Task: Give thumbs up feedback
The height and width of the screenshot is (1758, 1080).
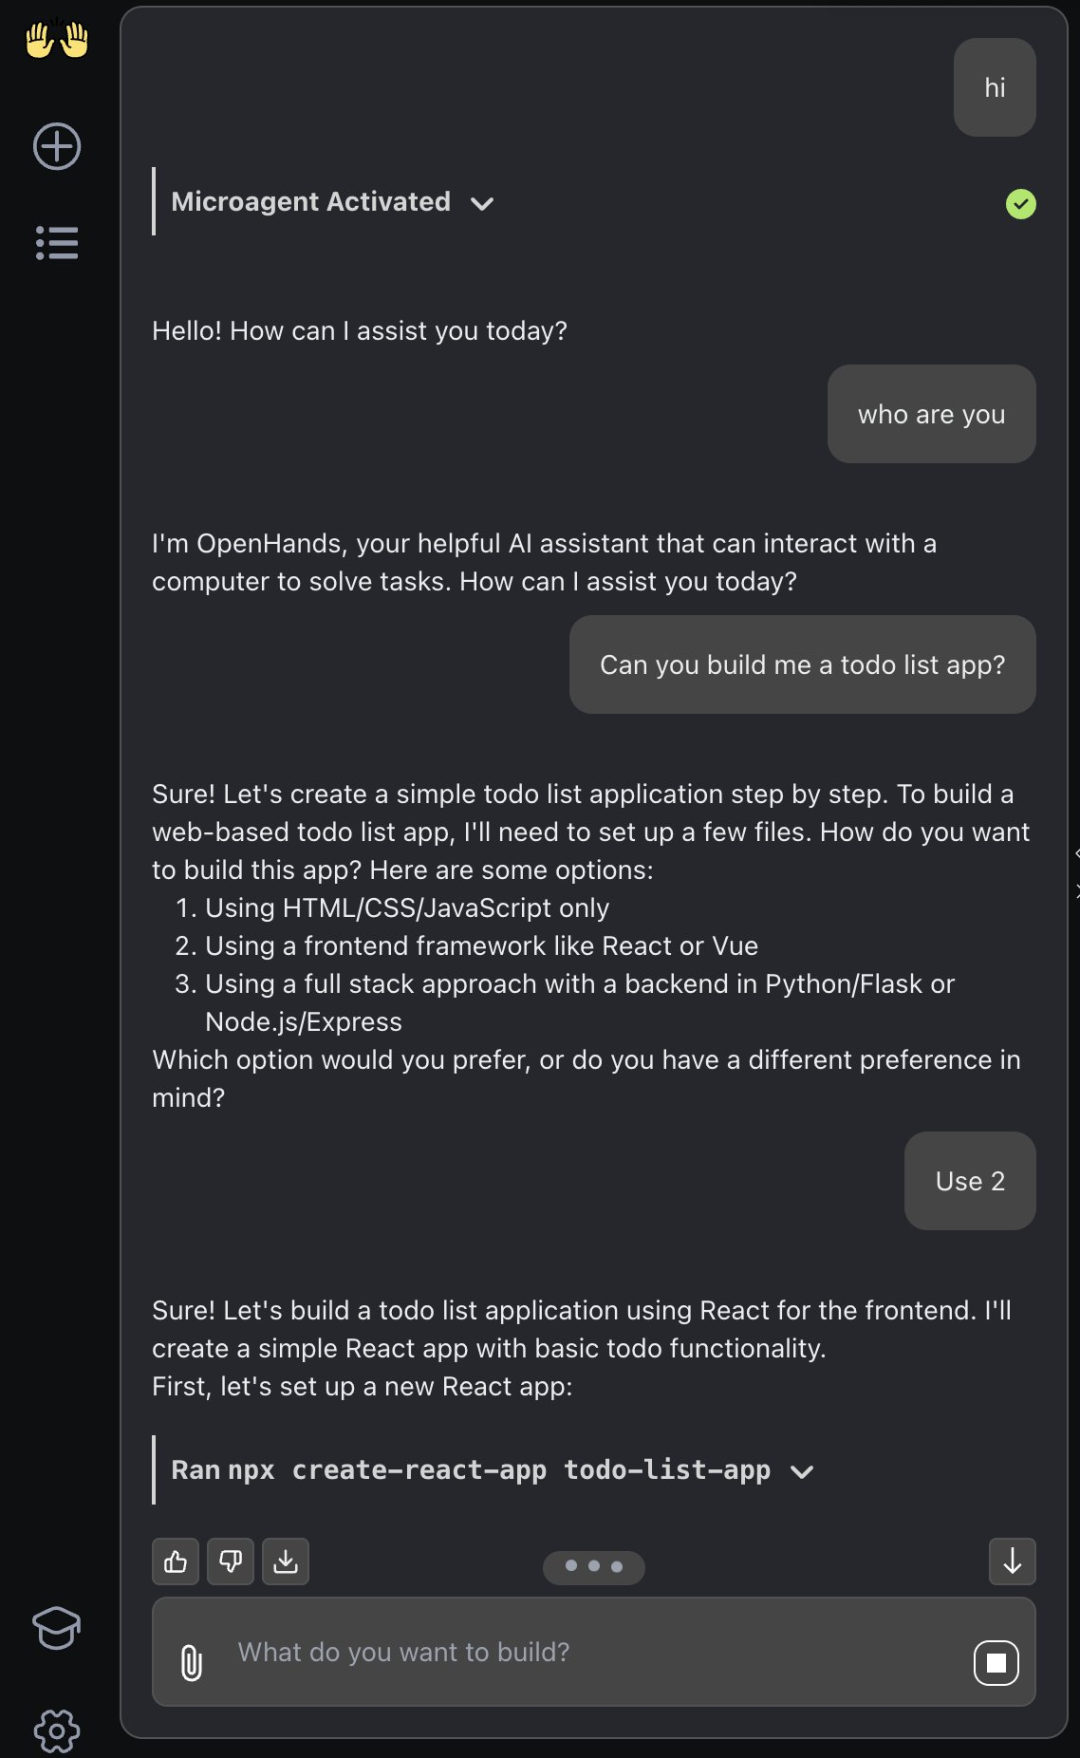Action: (176, 1561)
